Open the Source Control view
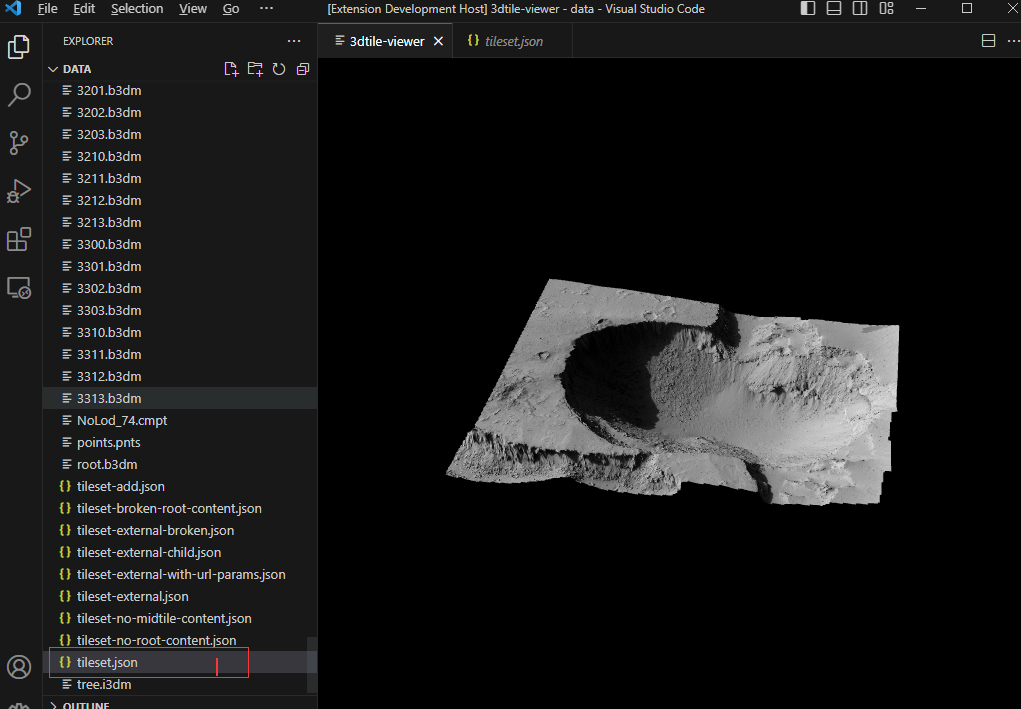 tap(18, 143)
